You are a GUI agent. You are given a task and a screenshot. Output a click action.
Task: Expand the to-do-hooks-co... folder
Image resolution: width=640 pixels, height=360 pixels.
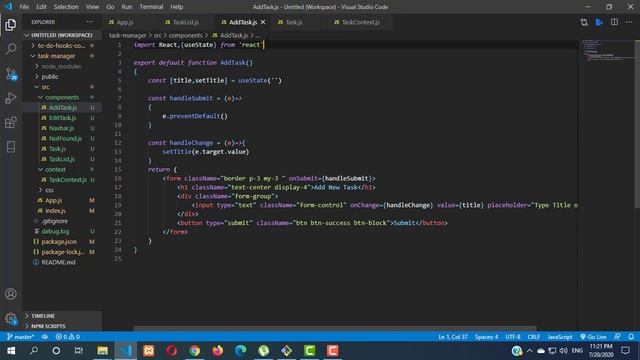tap(61, 46)
